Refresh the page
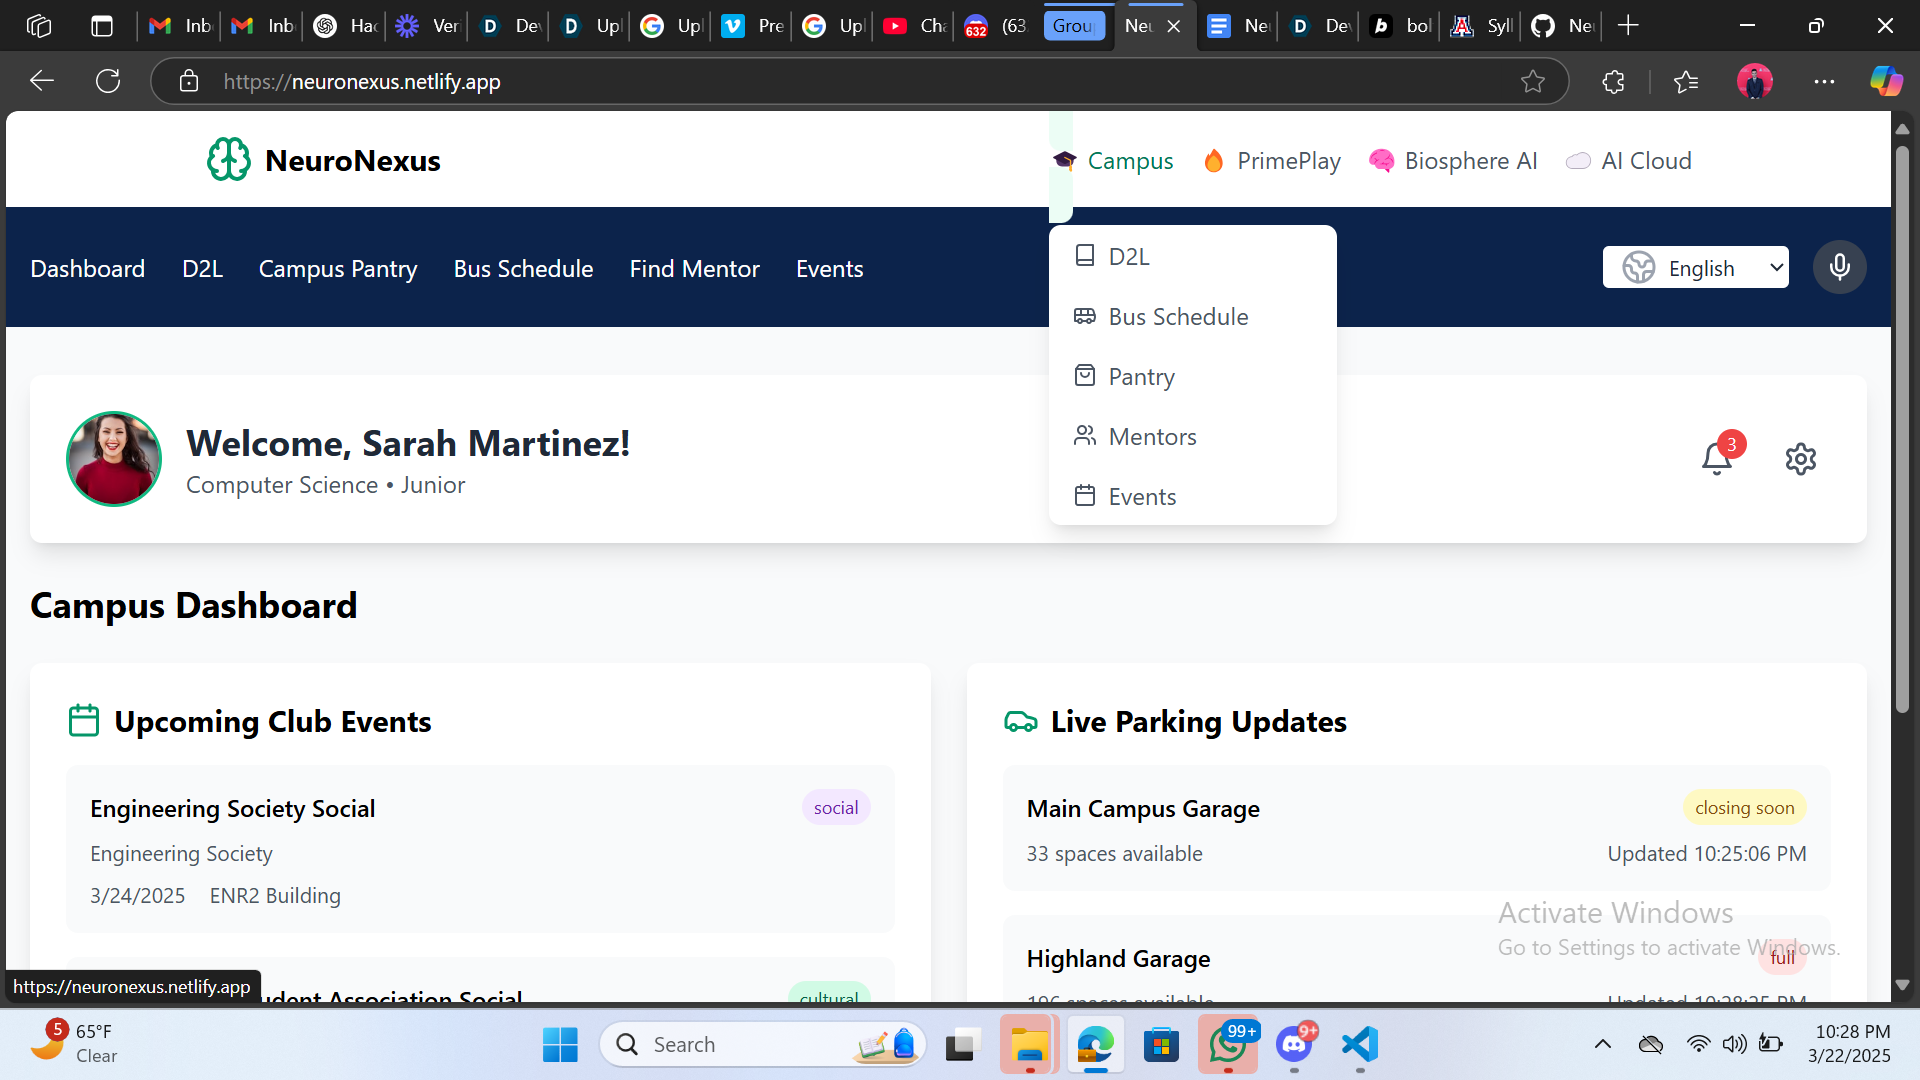 [108, 82]
